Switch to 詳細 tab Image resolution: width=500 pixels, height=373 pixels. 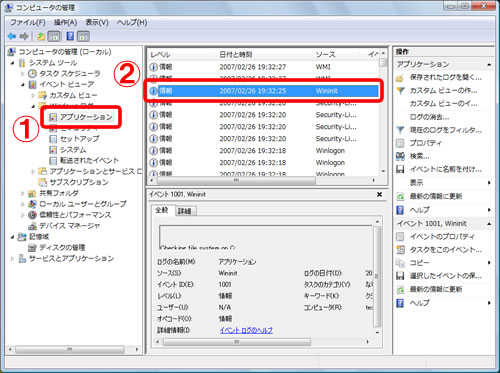(x=185, y=211)
